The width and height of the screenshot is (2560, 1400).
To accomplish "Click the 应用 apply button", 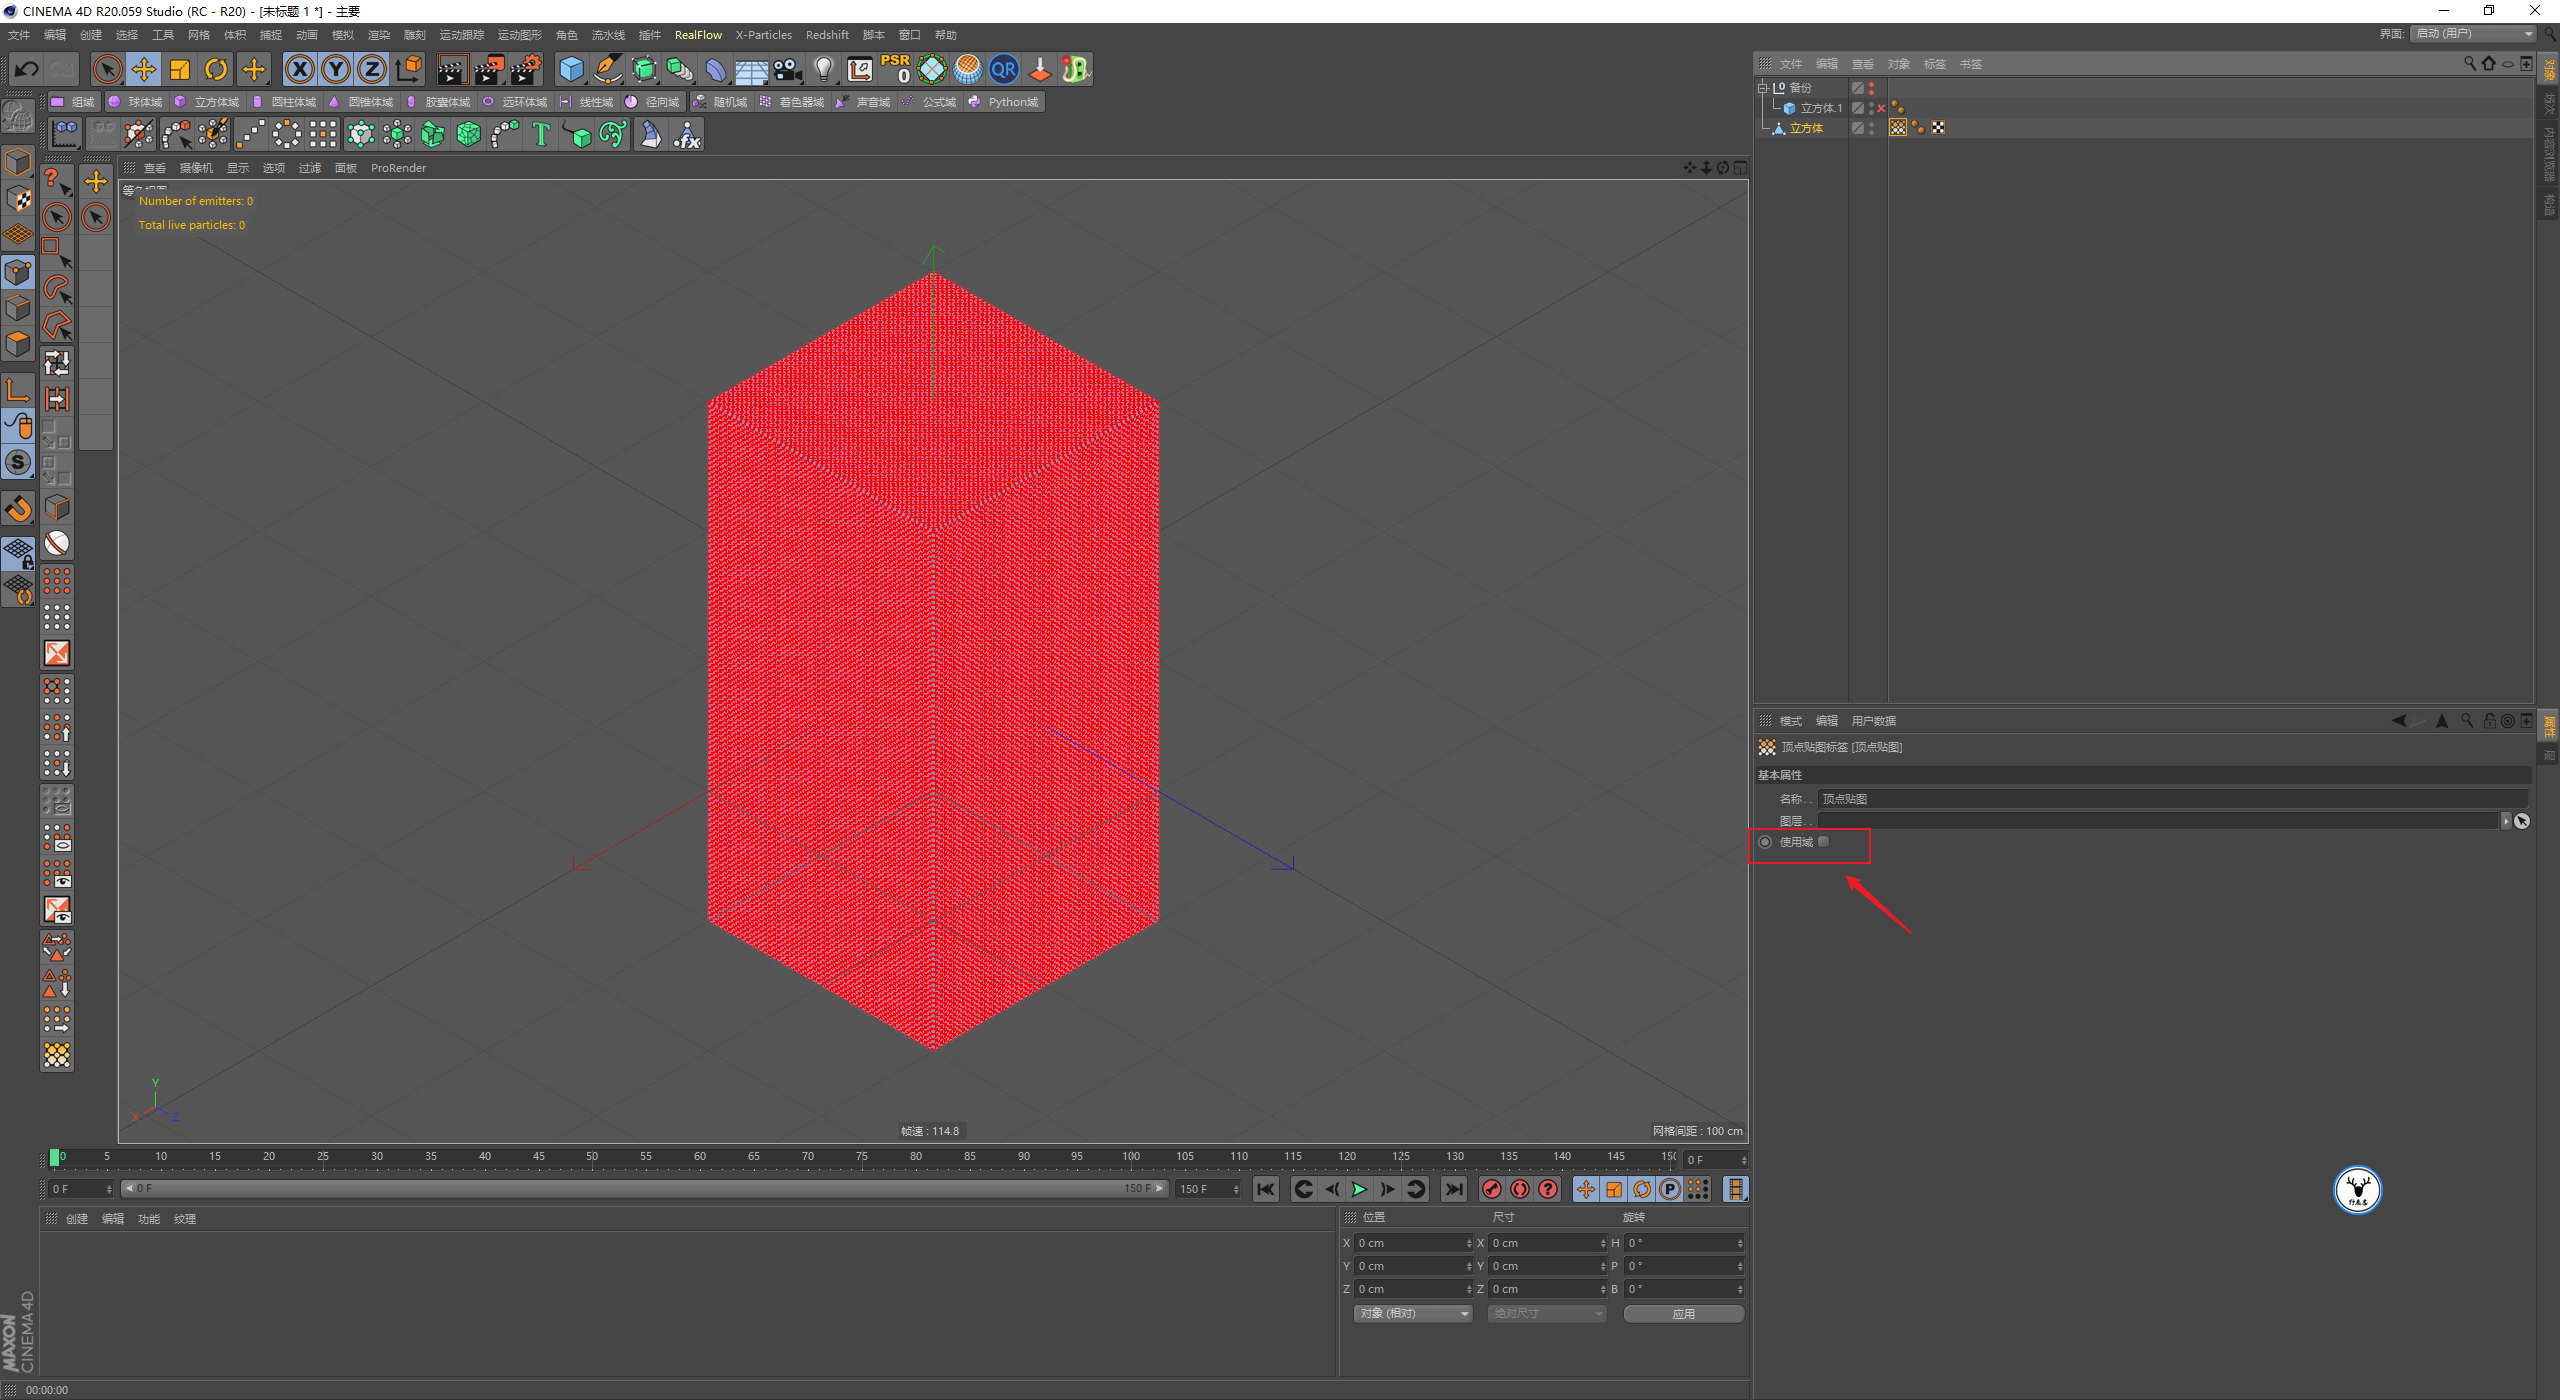I will (x=1683, y=1313).
